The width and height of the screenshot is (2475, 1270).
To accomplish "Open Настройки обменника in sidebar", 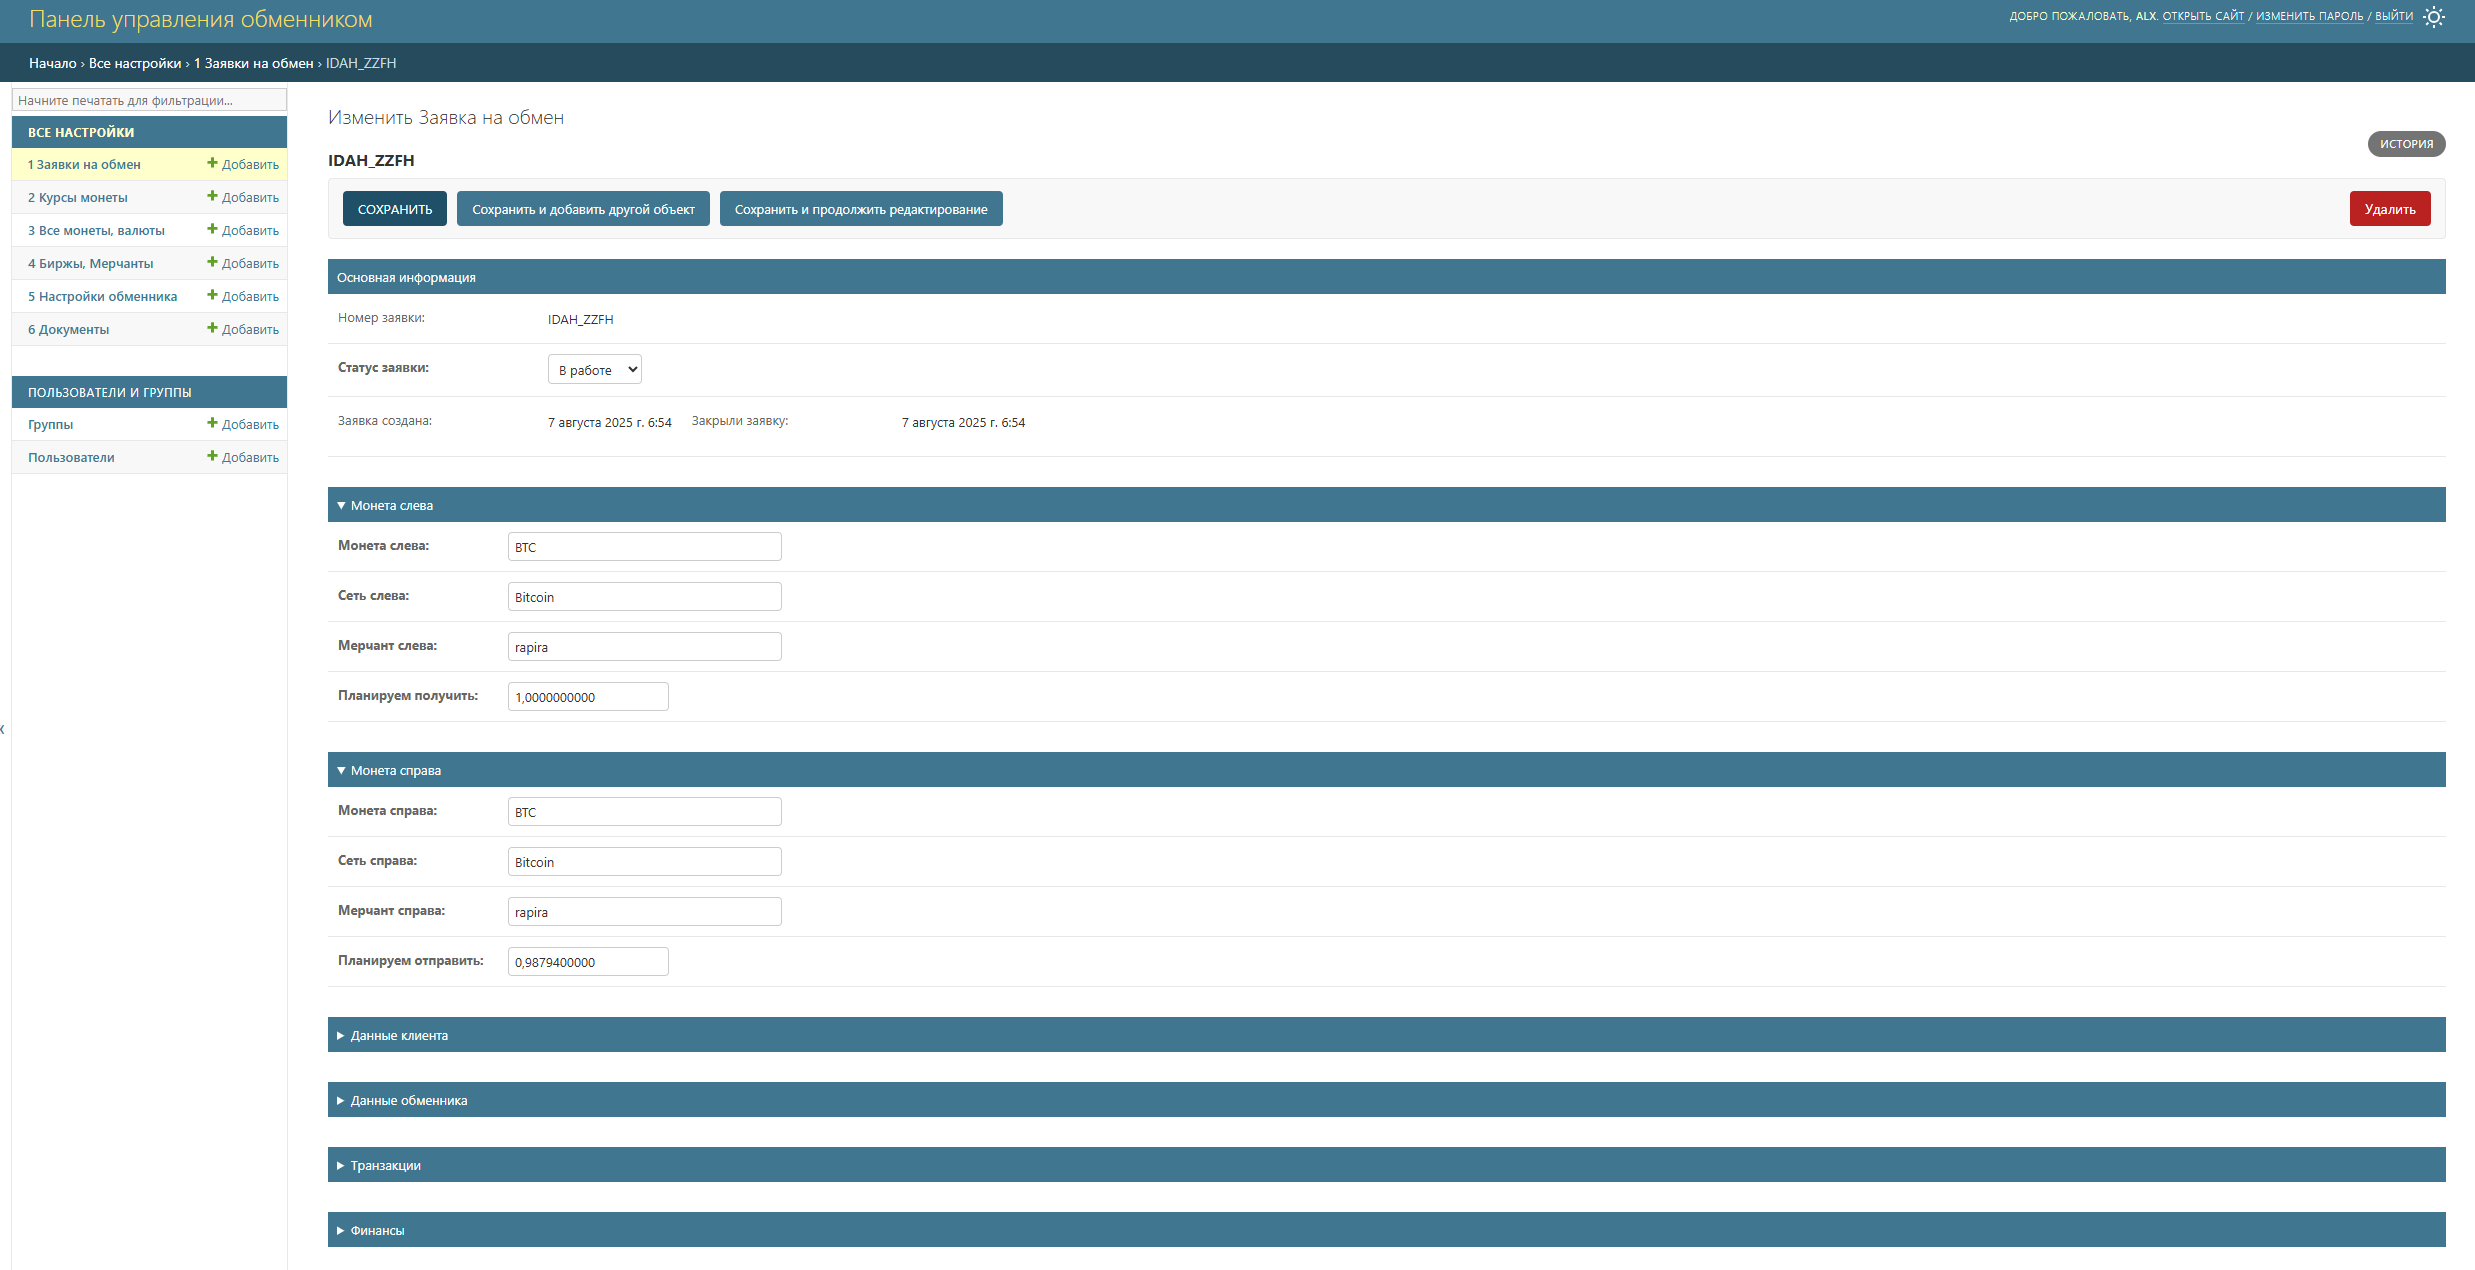I will coord(102,296).
